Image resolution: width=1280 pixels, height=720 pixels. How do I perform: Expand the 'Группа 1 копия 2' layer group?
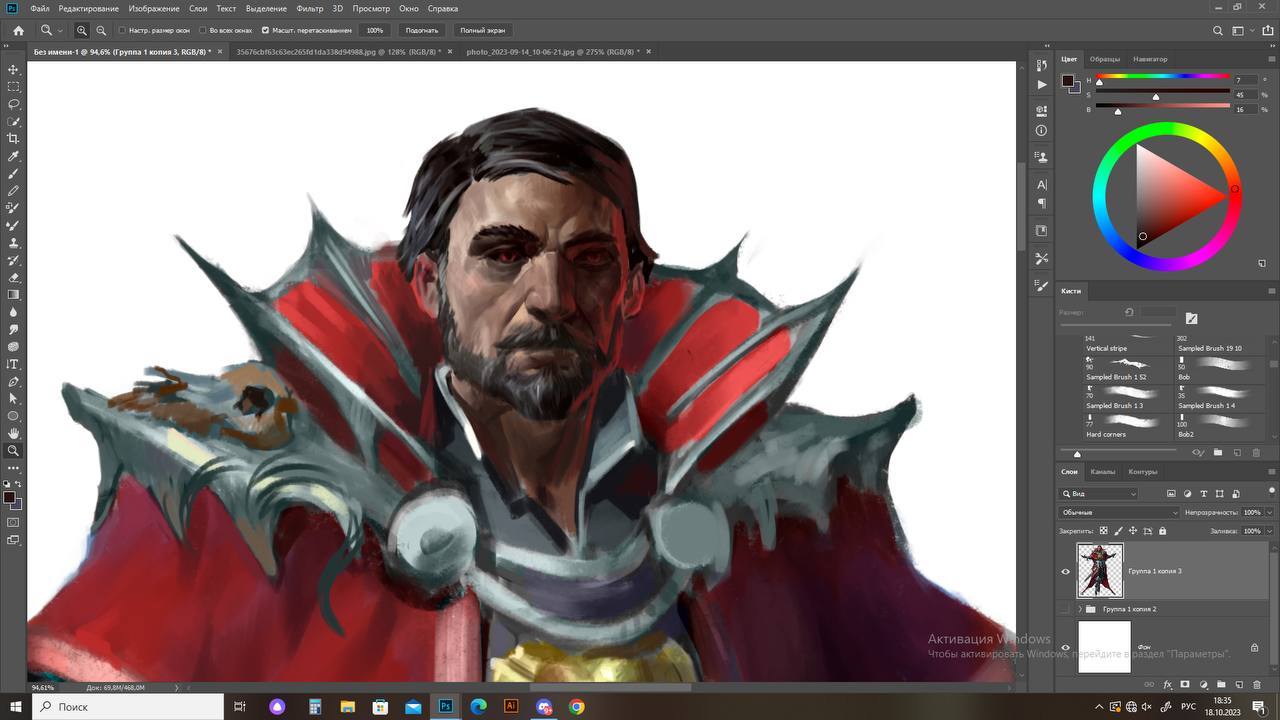point(1079,609)
